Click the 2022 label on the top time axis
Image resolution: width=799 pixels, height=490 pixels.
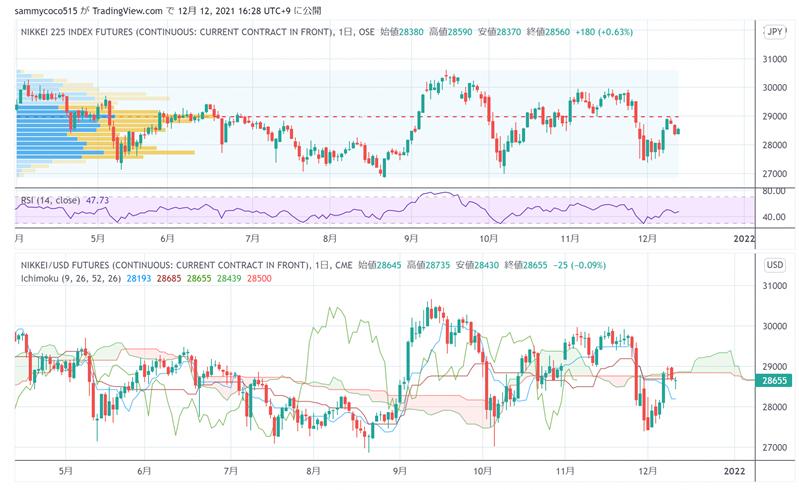click(743, 238)
